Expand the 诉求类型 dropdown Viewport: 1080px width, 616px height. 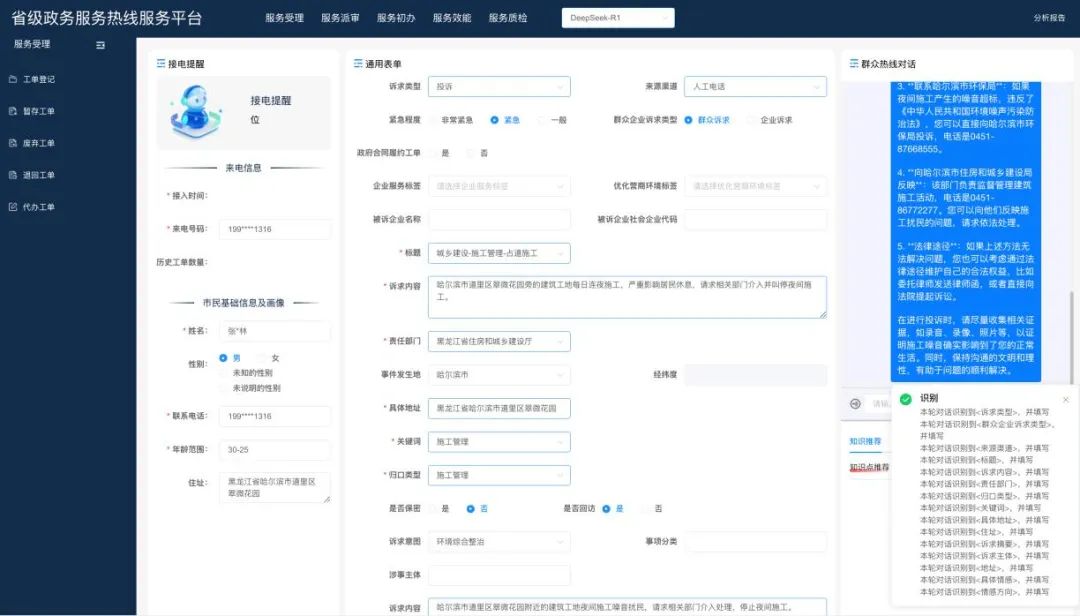498,87
